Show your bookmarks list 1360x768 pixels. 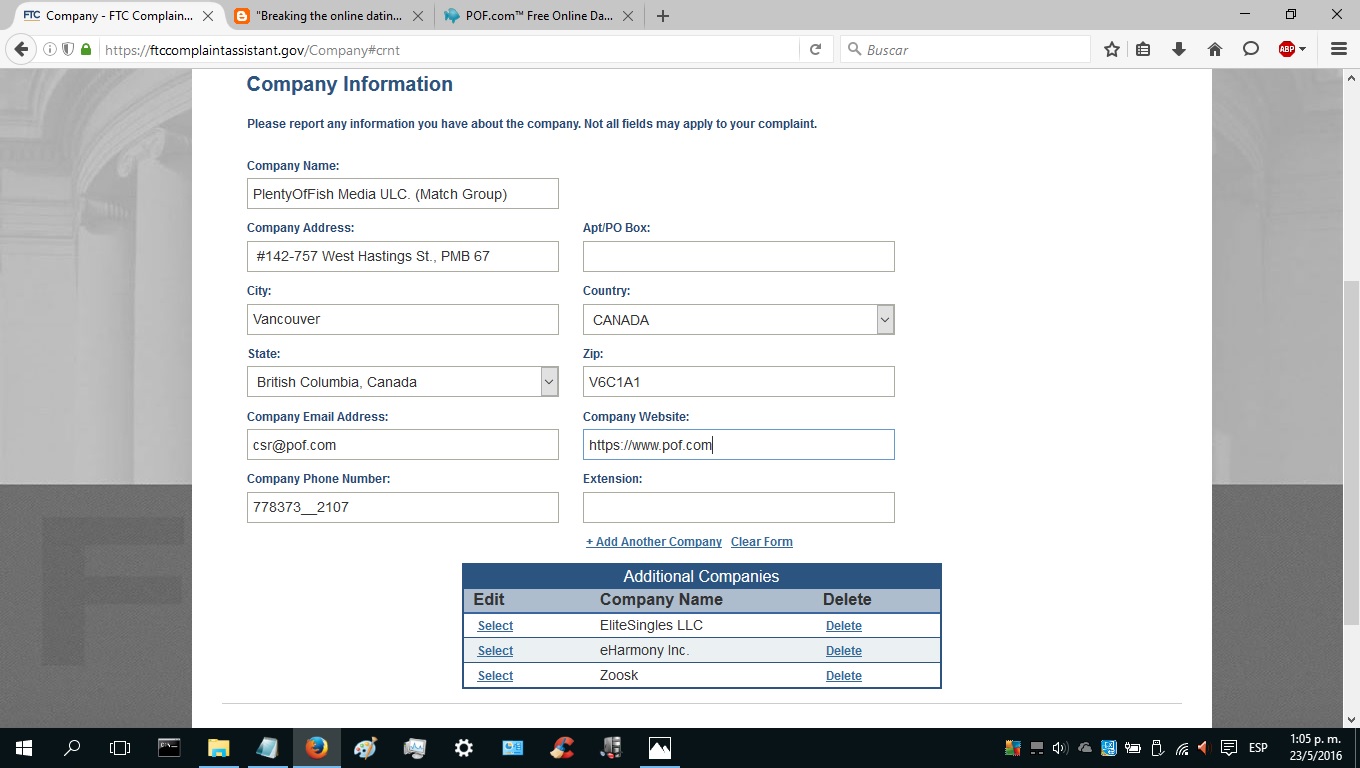pyautogui.click(x=1143, y=50)
